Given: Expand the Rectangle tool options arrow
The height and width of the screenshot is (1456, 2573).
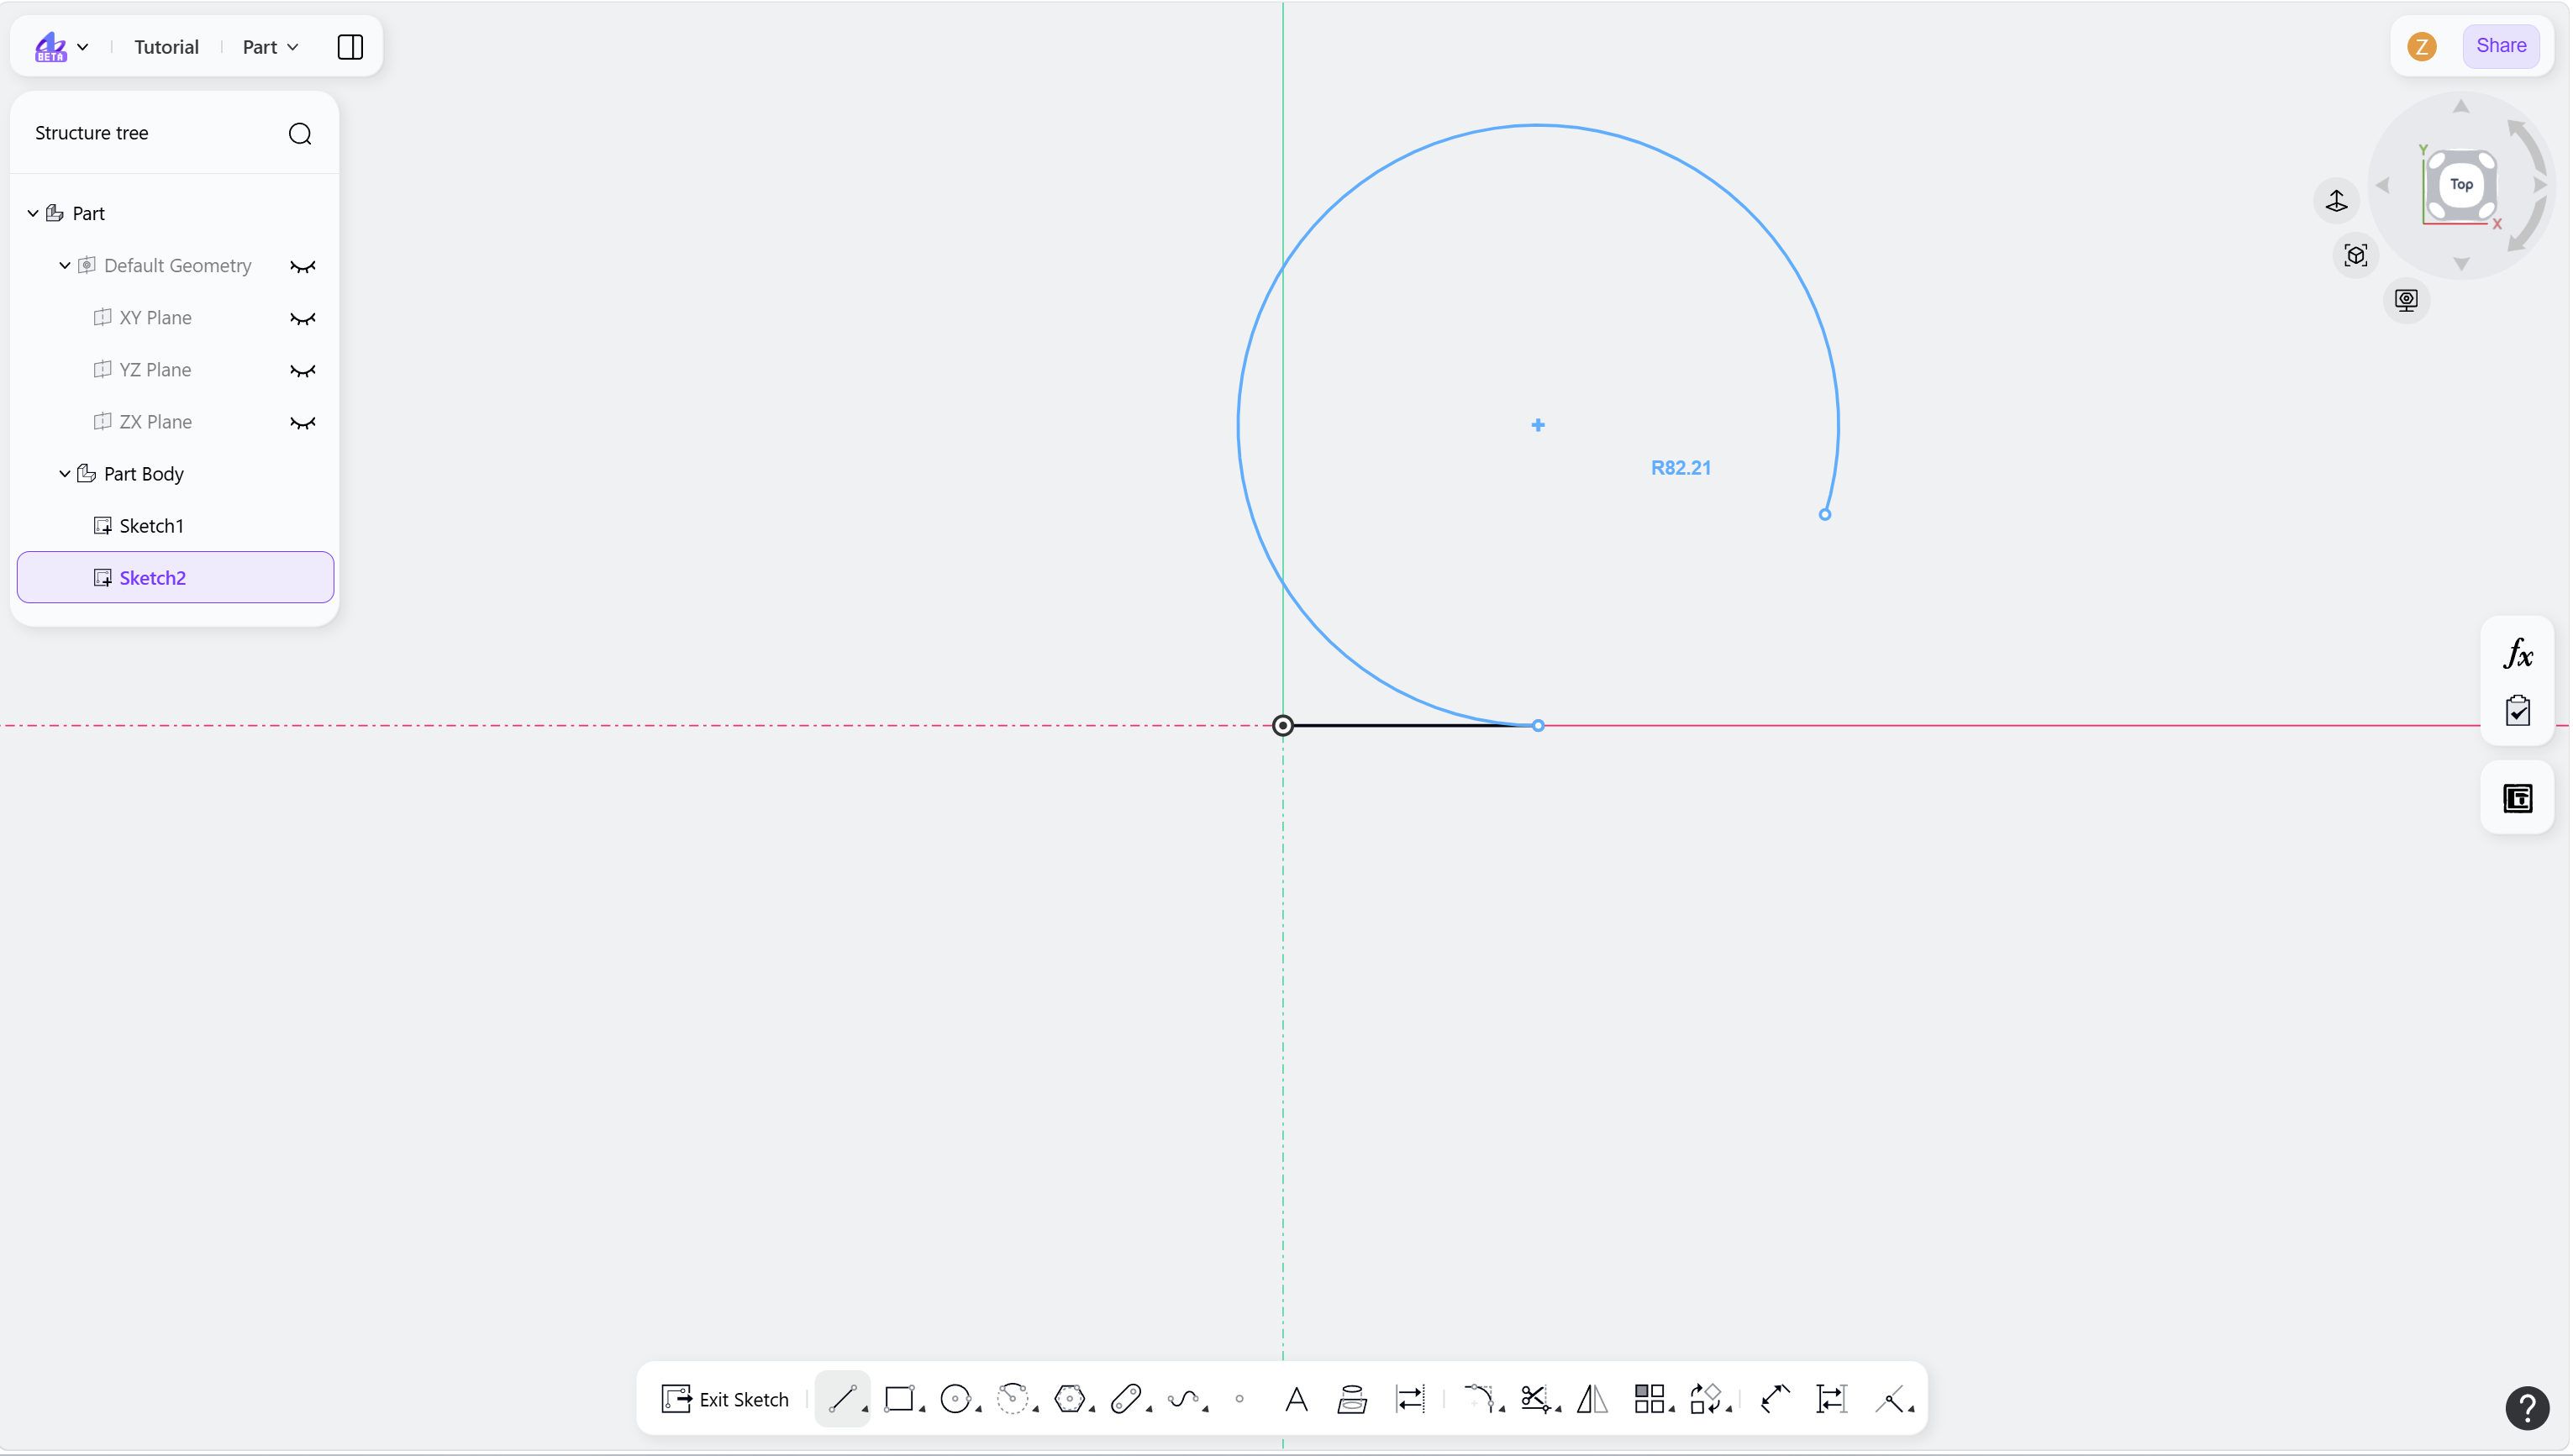Looking at the screenshot, I should point(922,1409).
